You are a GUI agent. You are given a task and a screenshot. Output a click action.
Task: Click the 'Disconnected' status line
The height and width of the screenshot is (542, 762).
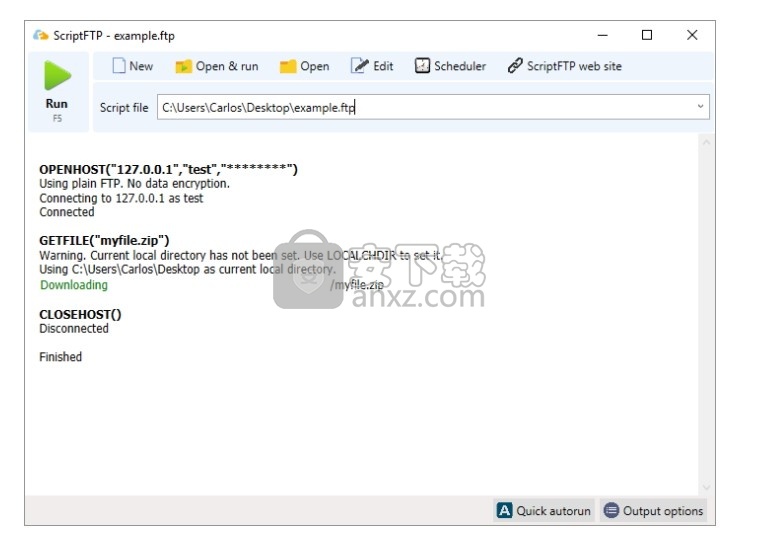pyautogui.click(x=74, y=329)
